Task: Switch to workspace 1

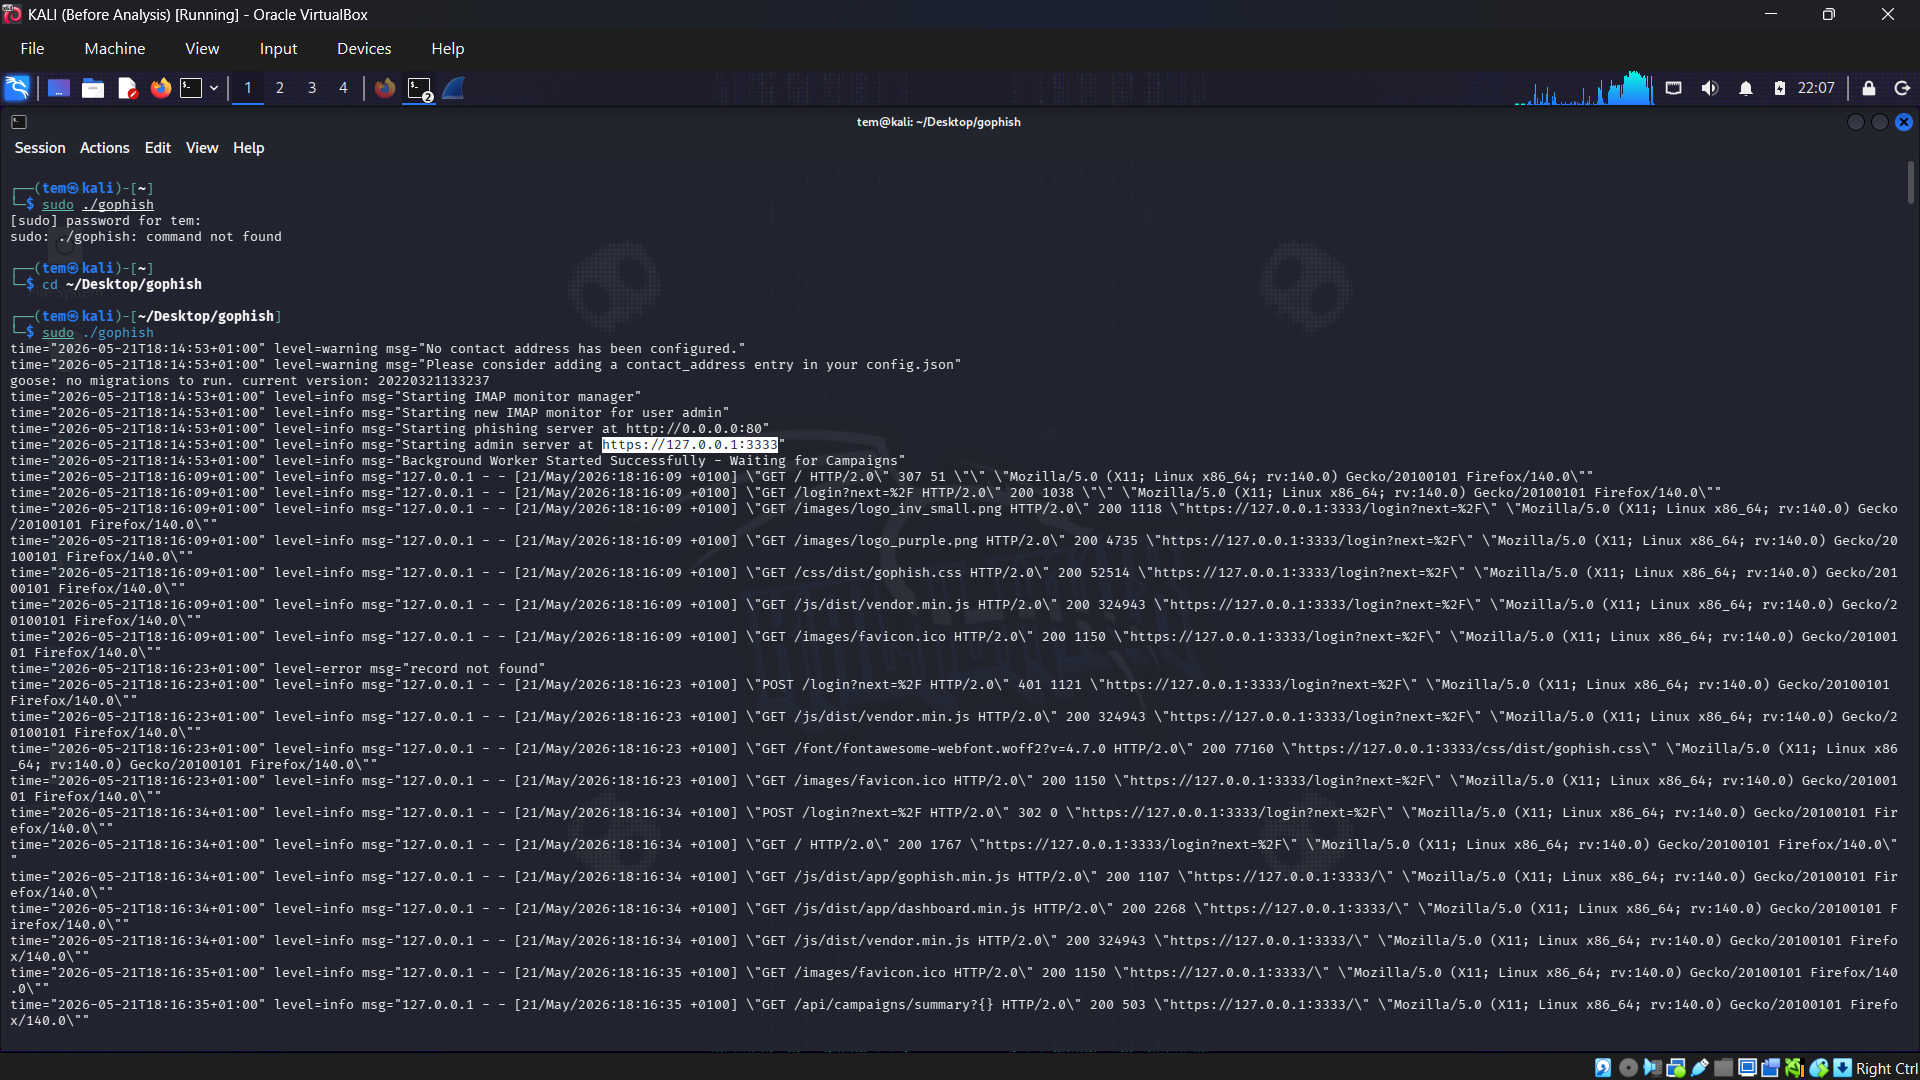Action: click(248, 88)
